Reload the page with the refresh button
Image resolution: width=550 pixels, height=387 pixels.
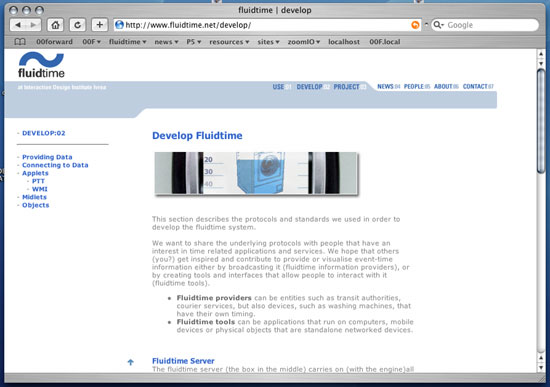click(77, 25)
